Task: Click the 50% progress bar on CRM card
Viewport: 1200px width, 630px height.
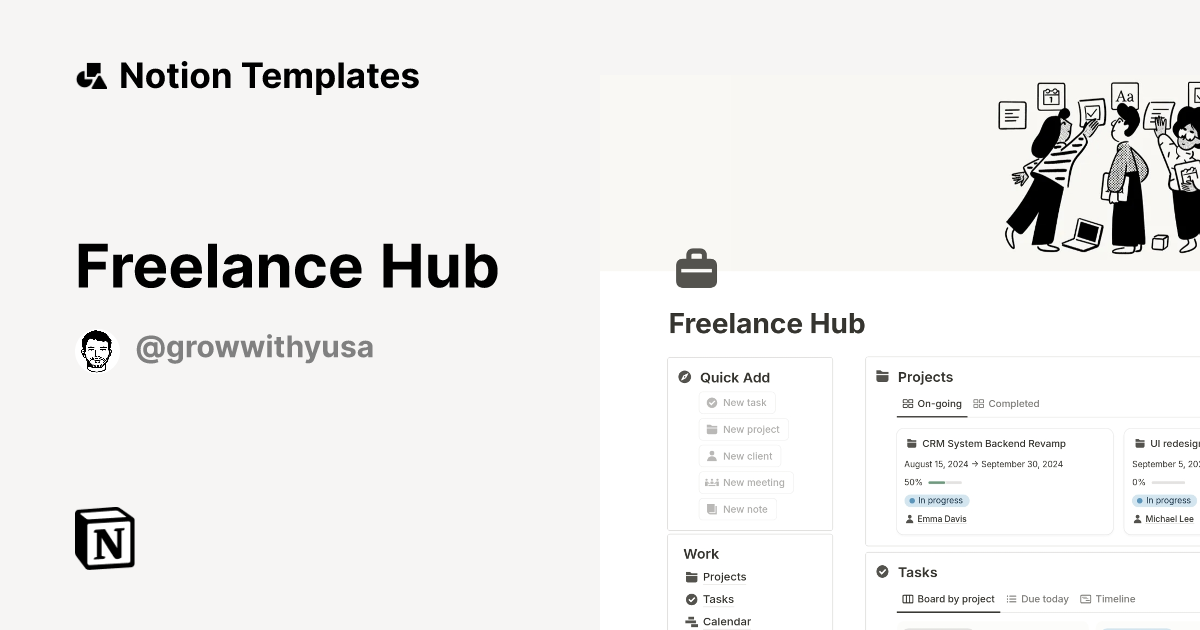Action: (x=944, y=482)
